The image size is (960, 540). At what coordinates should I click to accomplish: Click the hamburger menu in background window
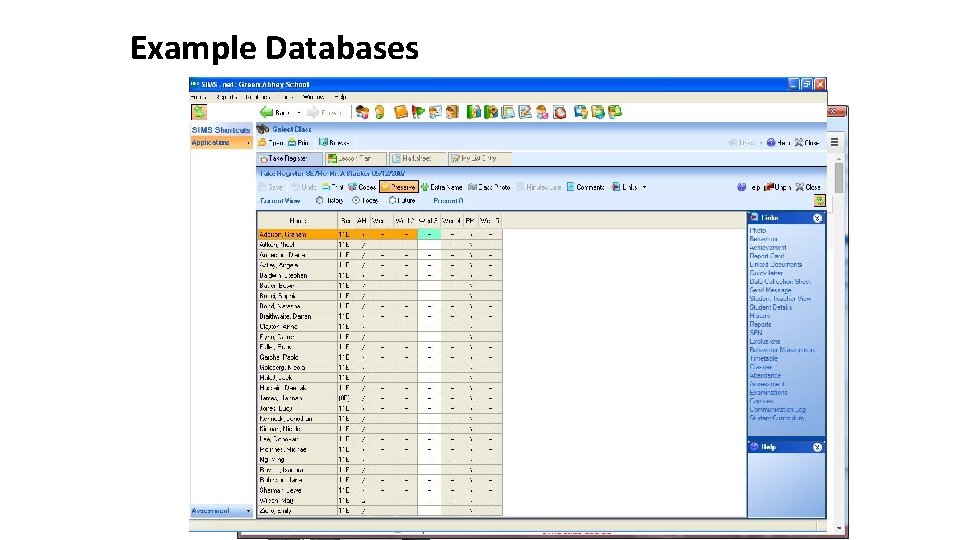pyautogui.click(x=834, y=142)
